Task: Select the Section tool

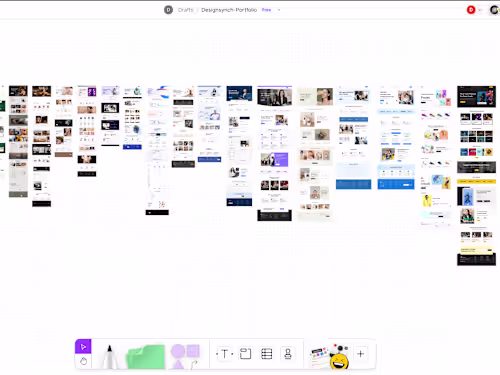Action: (245, 354)
